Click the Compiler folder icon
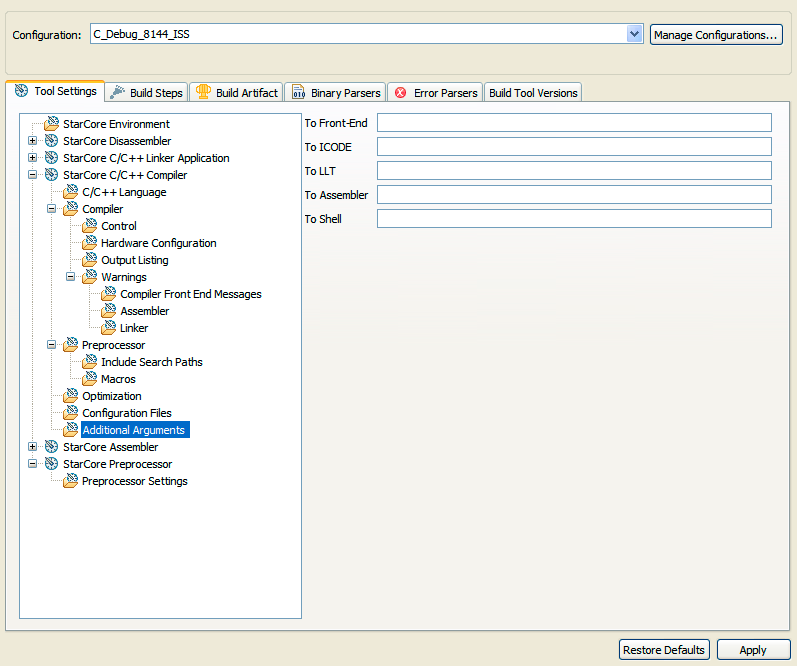The height and width of the screenshot is (666, 797). click(71, 209)
